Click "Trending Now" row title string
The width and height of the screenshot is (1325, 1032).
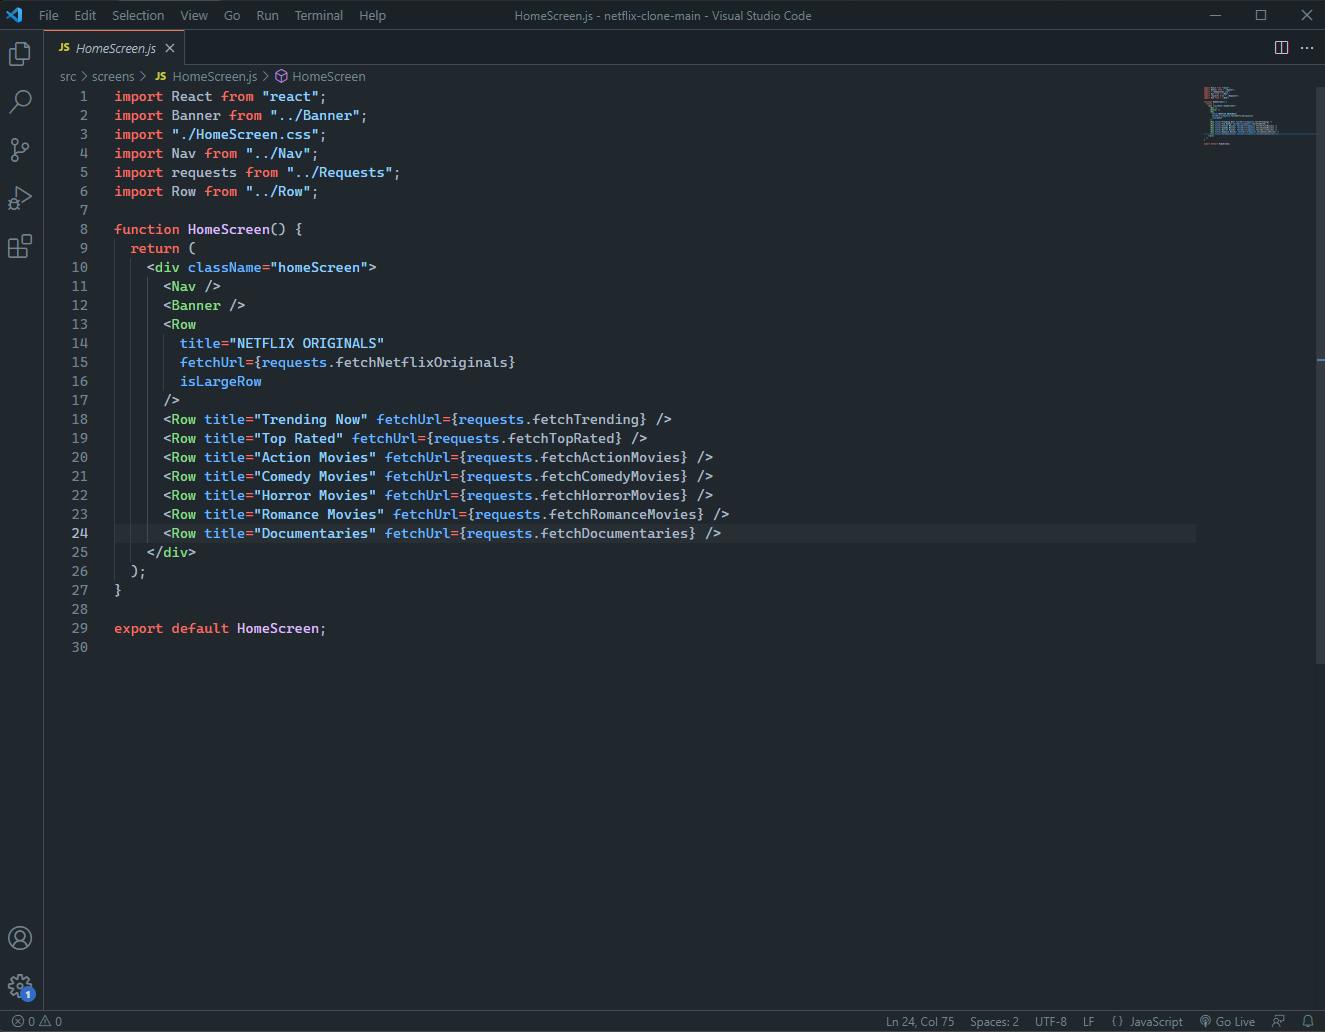click(310, 419)
